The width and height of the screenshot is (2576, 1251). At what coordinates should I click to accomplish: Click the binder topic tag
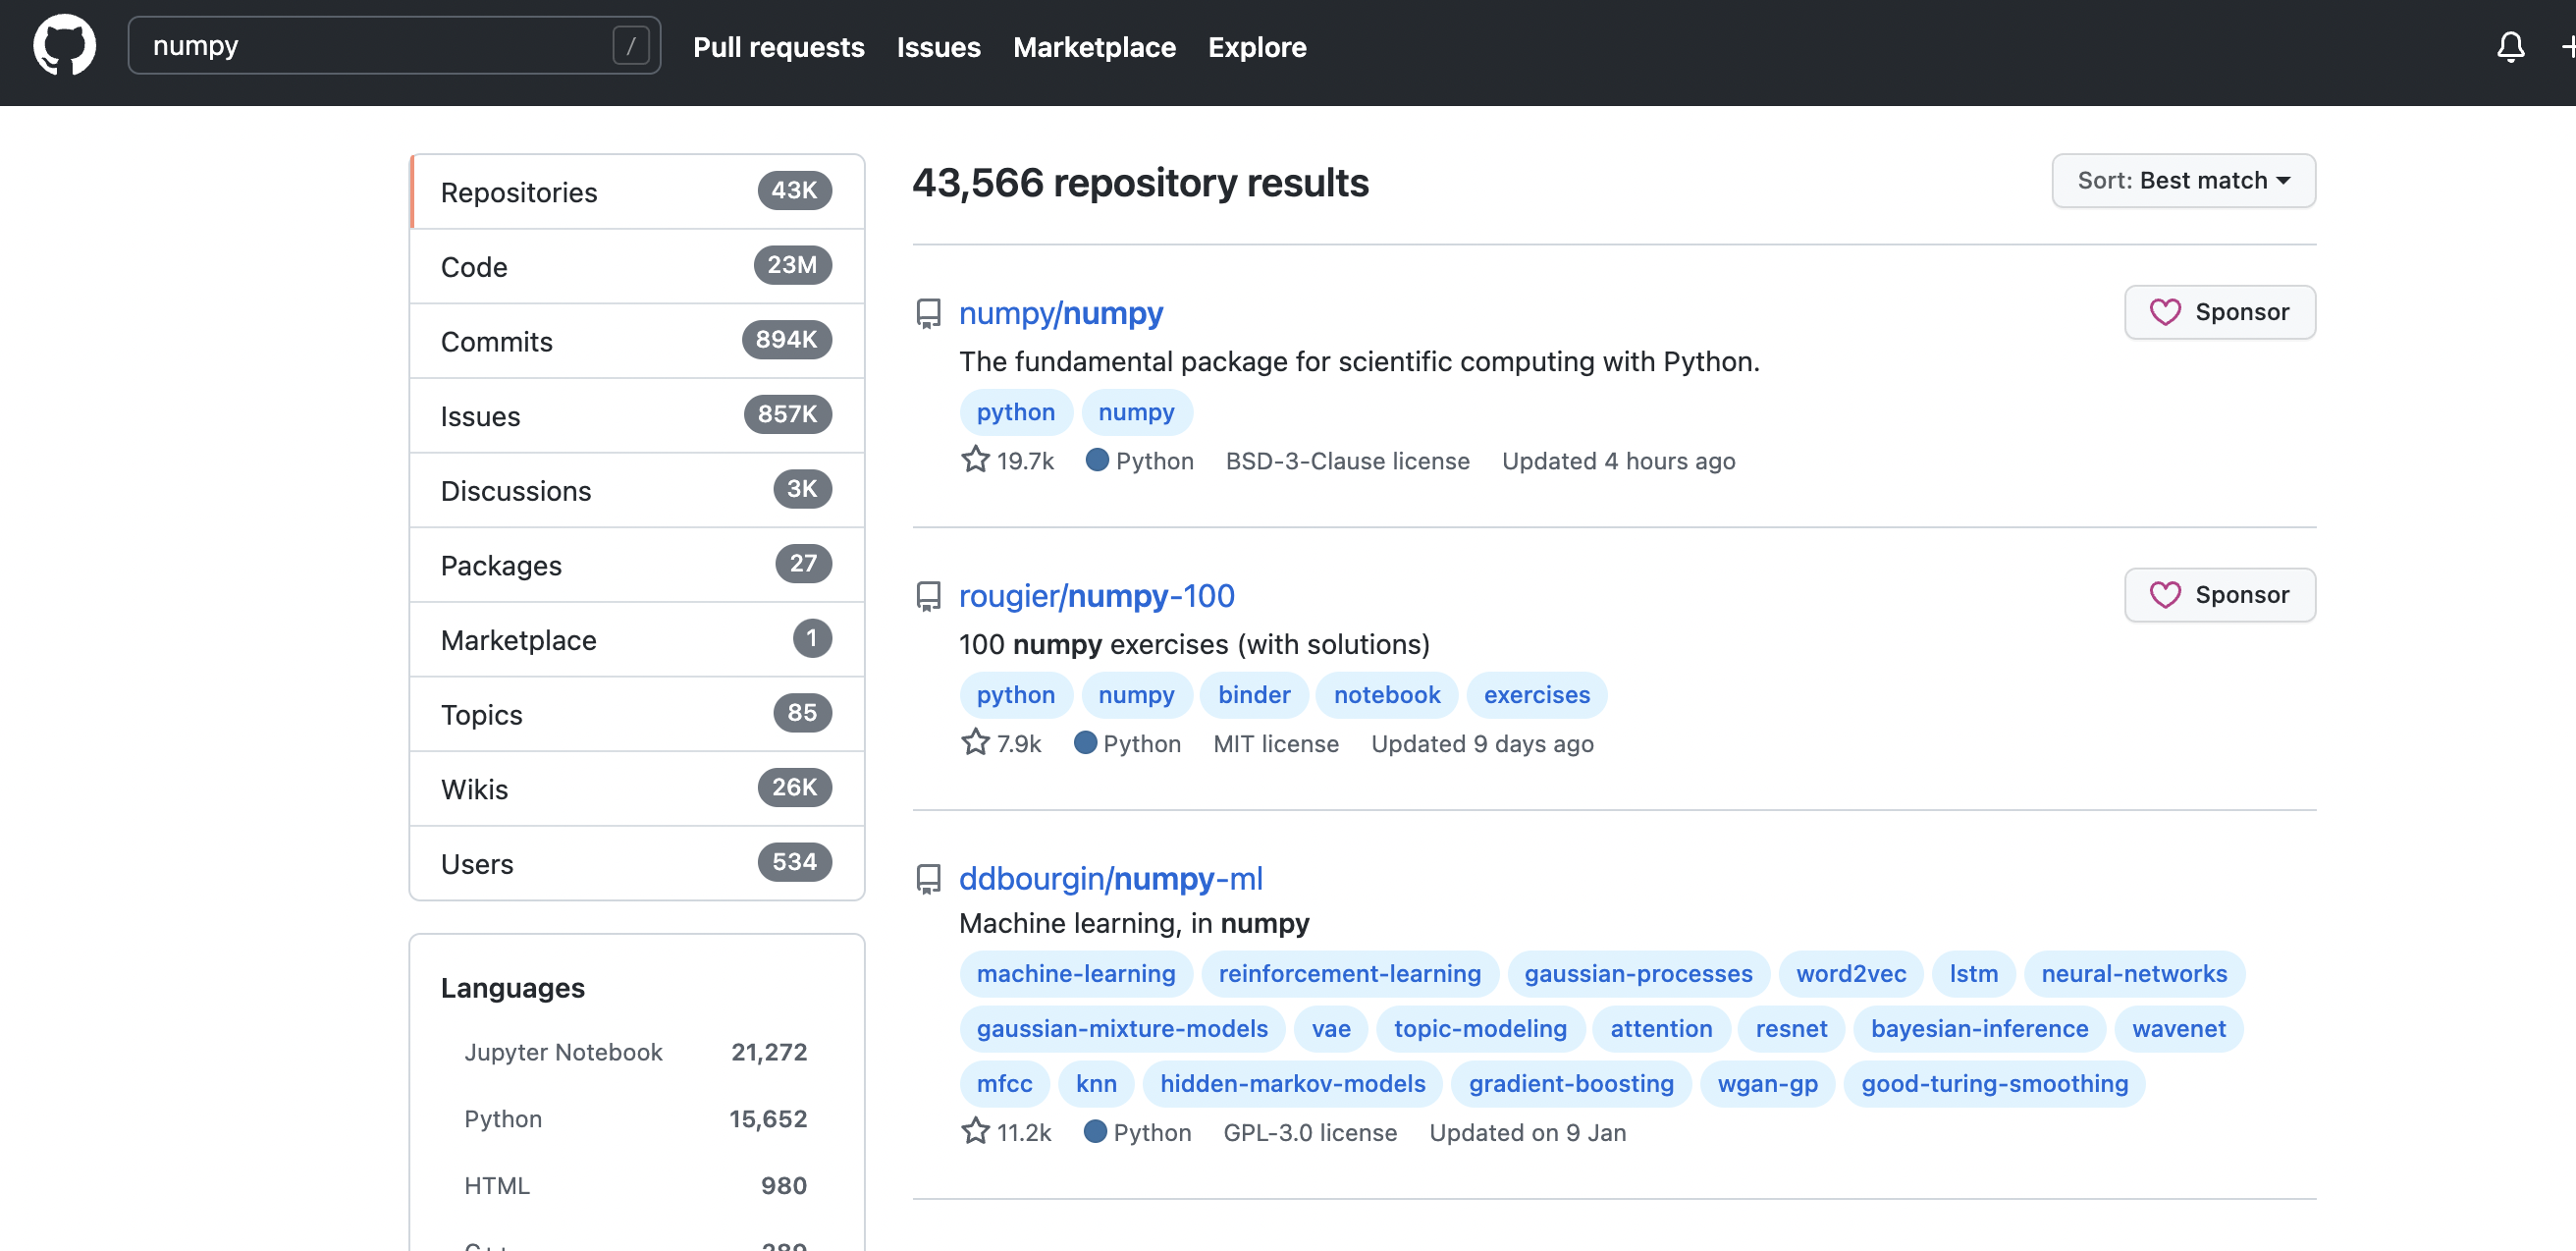1254,695
